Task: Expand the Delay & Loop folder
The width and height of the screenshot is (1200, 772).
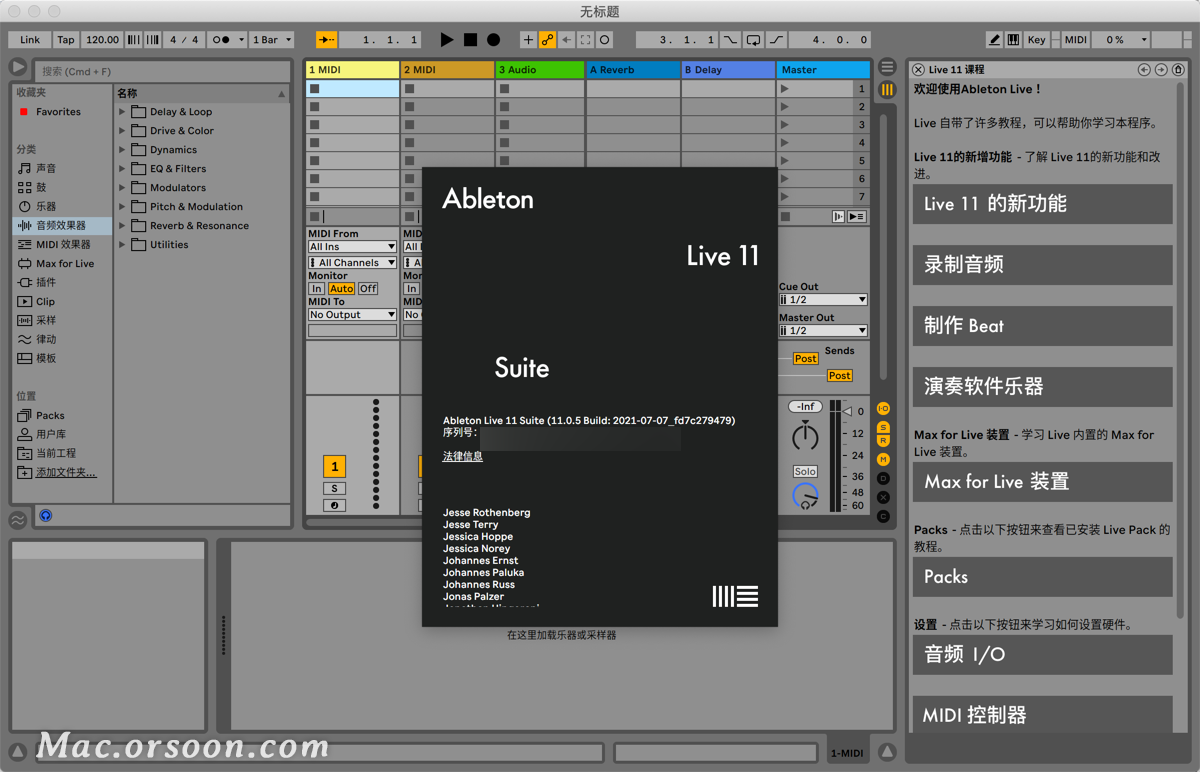Action: 122,112
